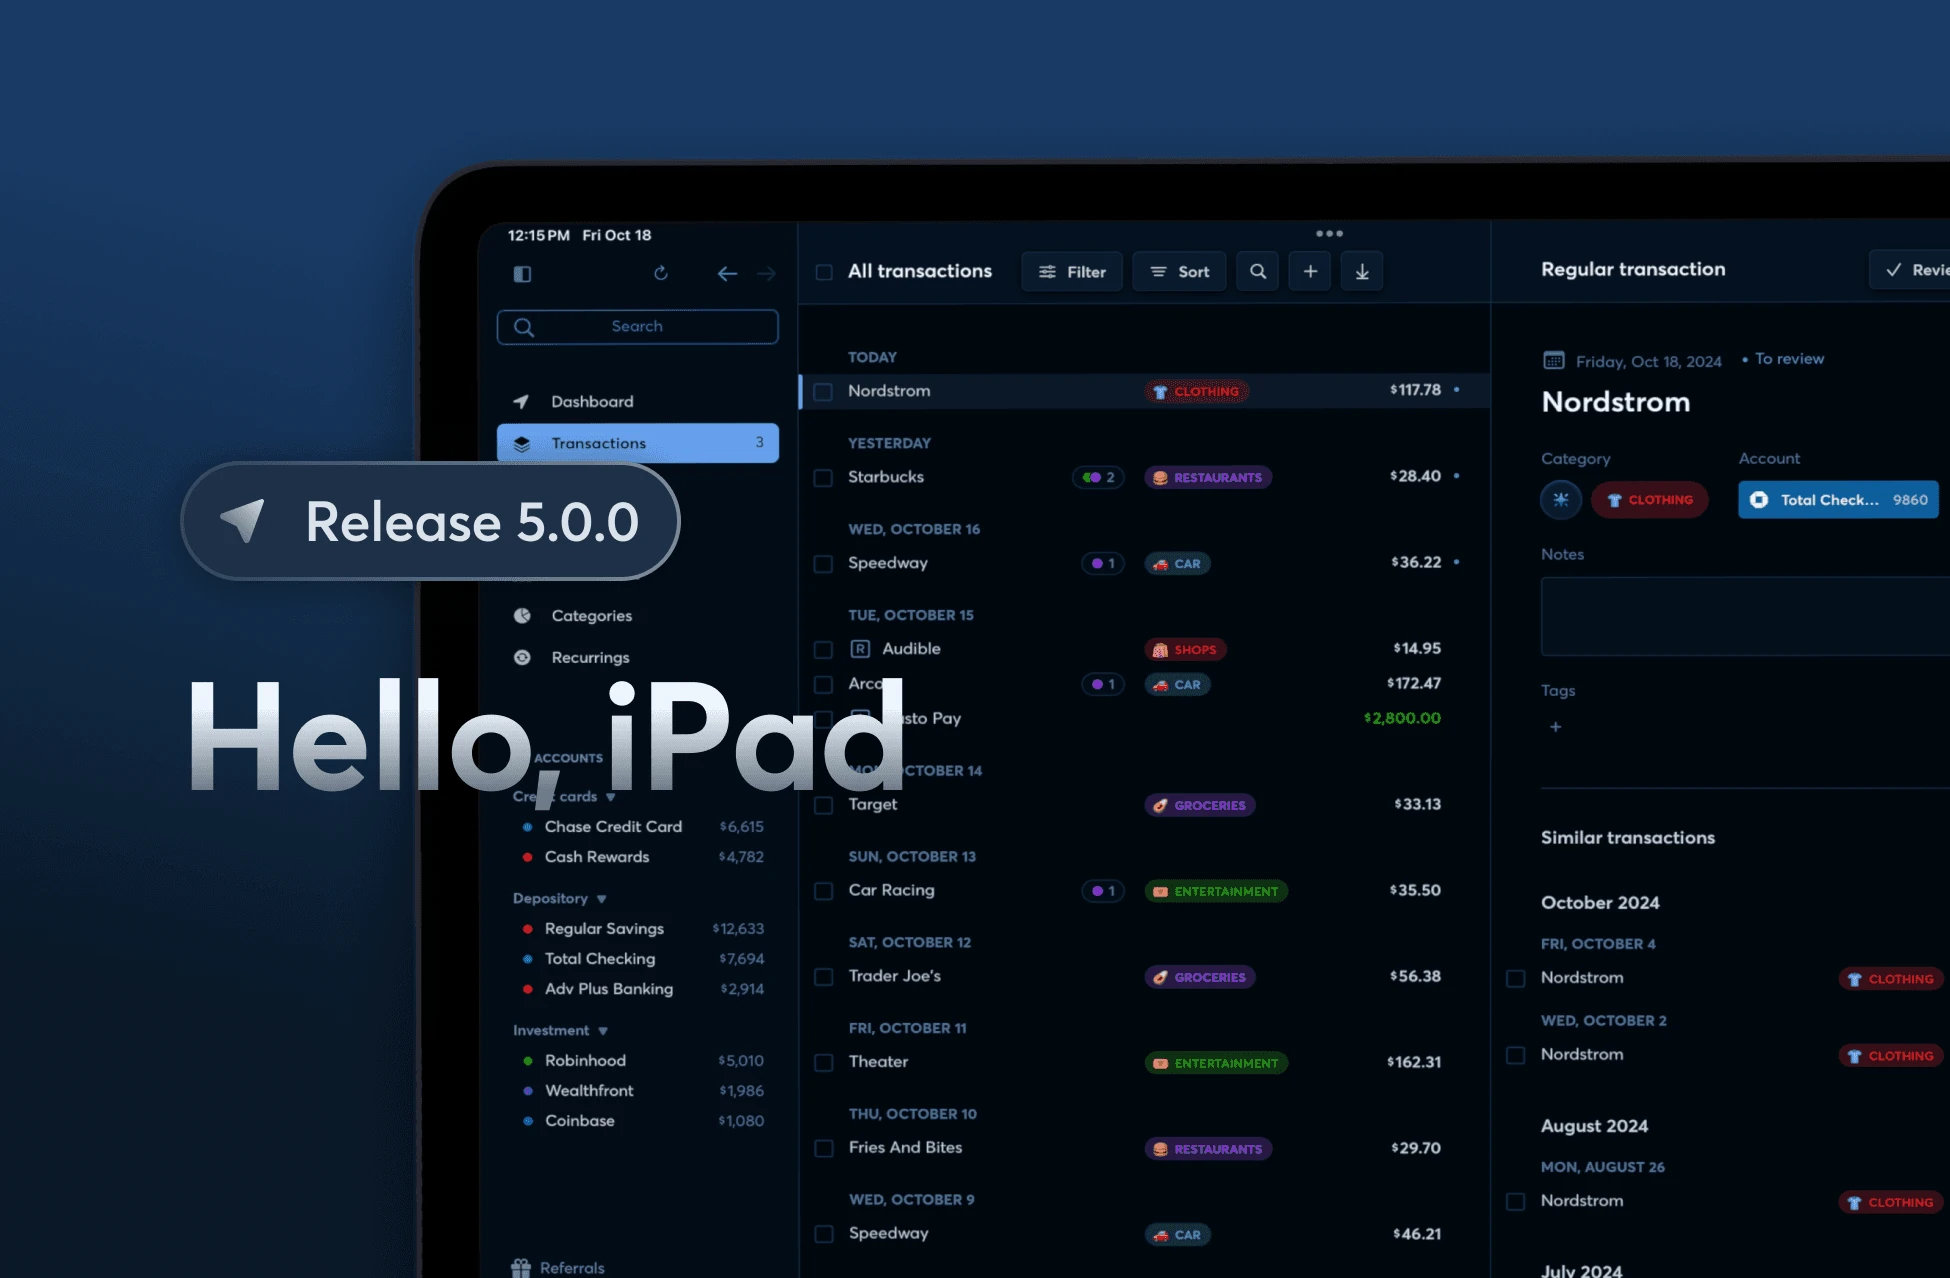Check the Target transaction checkbox
The width and height of the screenshot is (1950, 1278).
[823, 806]
